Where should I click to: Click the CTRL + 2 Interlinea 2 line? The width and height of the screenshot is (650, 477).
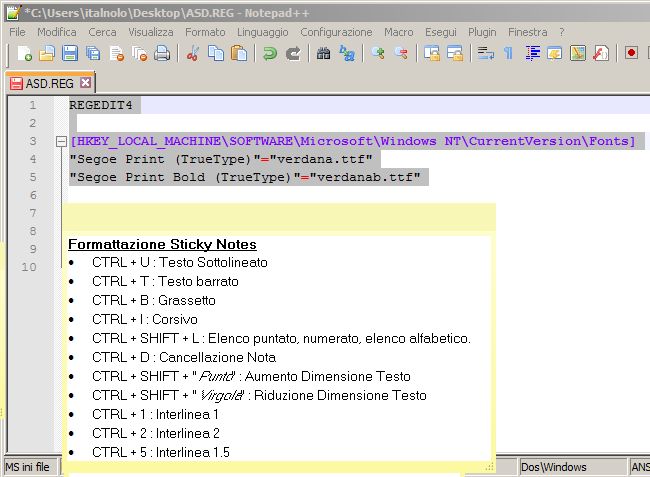(x=156, y=433)
